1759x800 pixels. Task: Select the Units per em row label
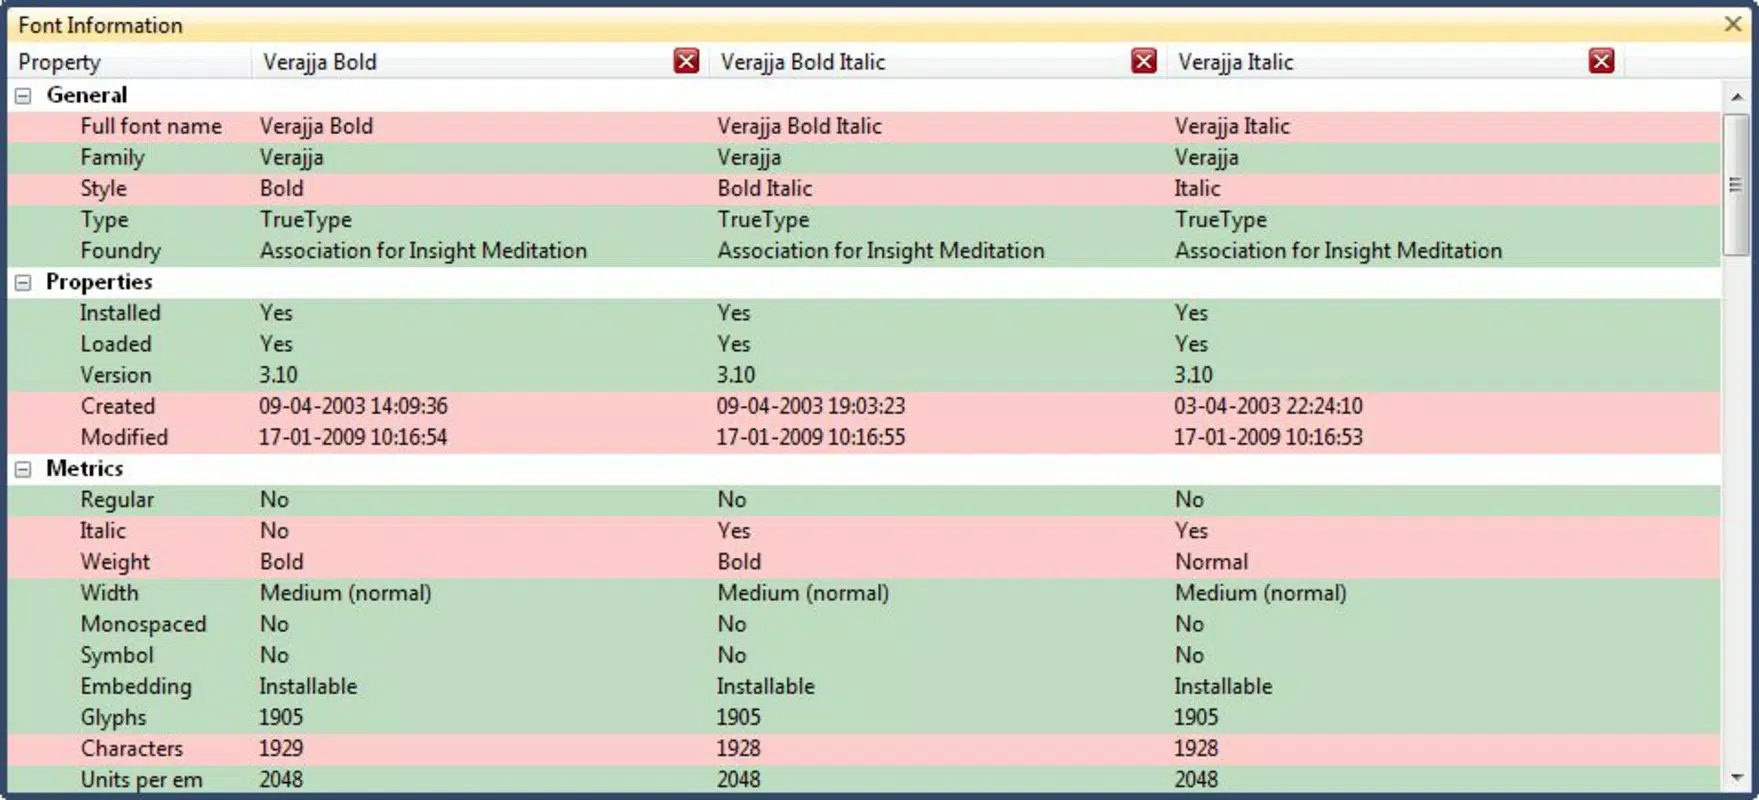point(141,779)
